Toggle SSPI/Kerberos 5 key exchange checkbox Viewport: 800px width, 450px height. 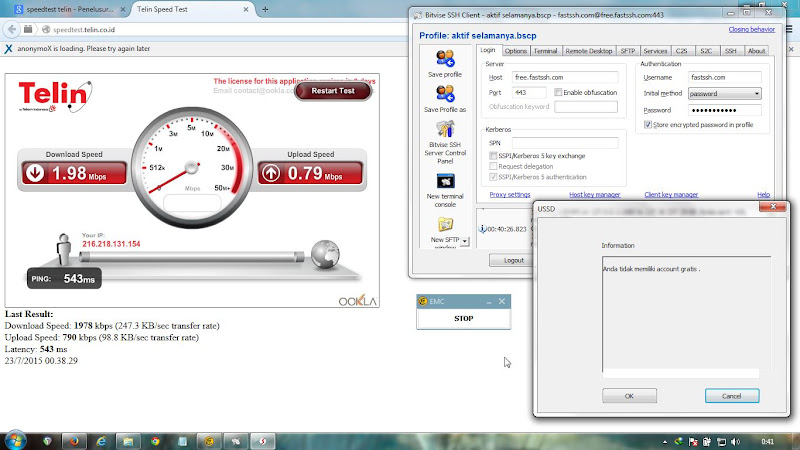point(493,156)
